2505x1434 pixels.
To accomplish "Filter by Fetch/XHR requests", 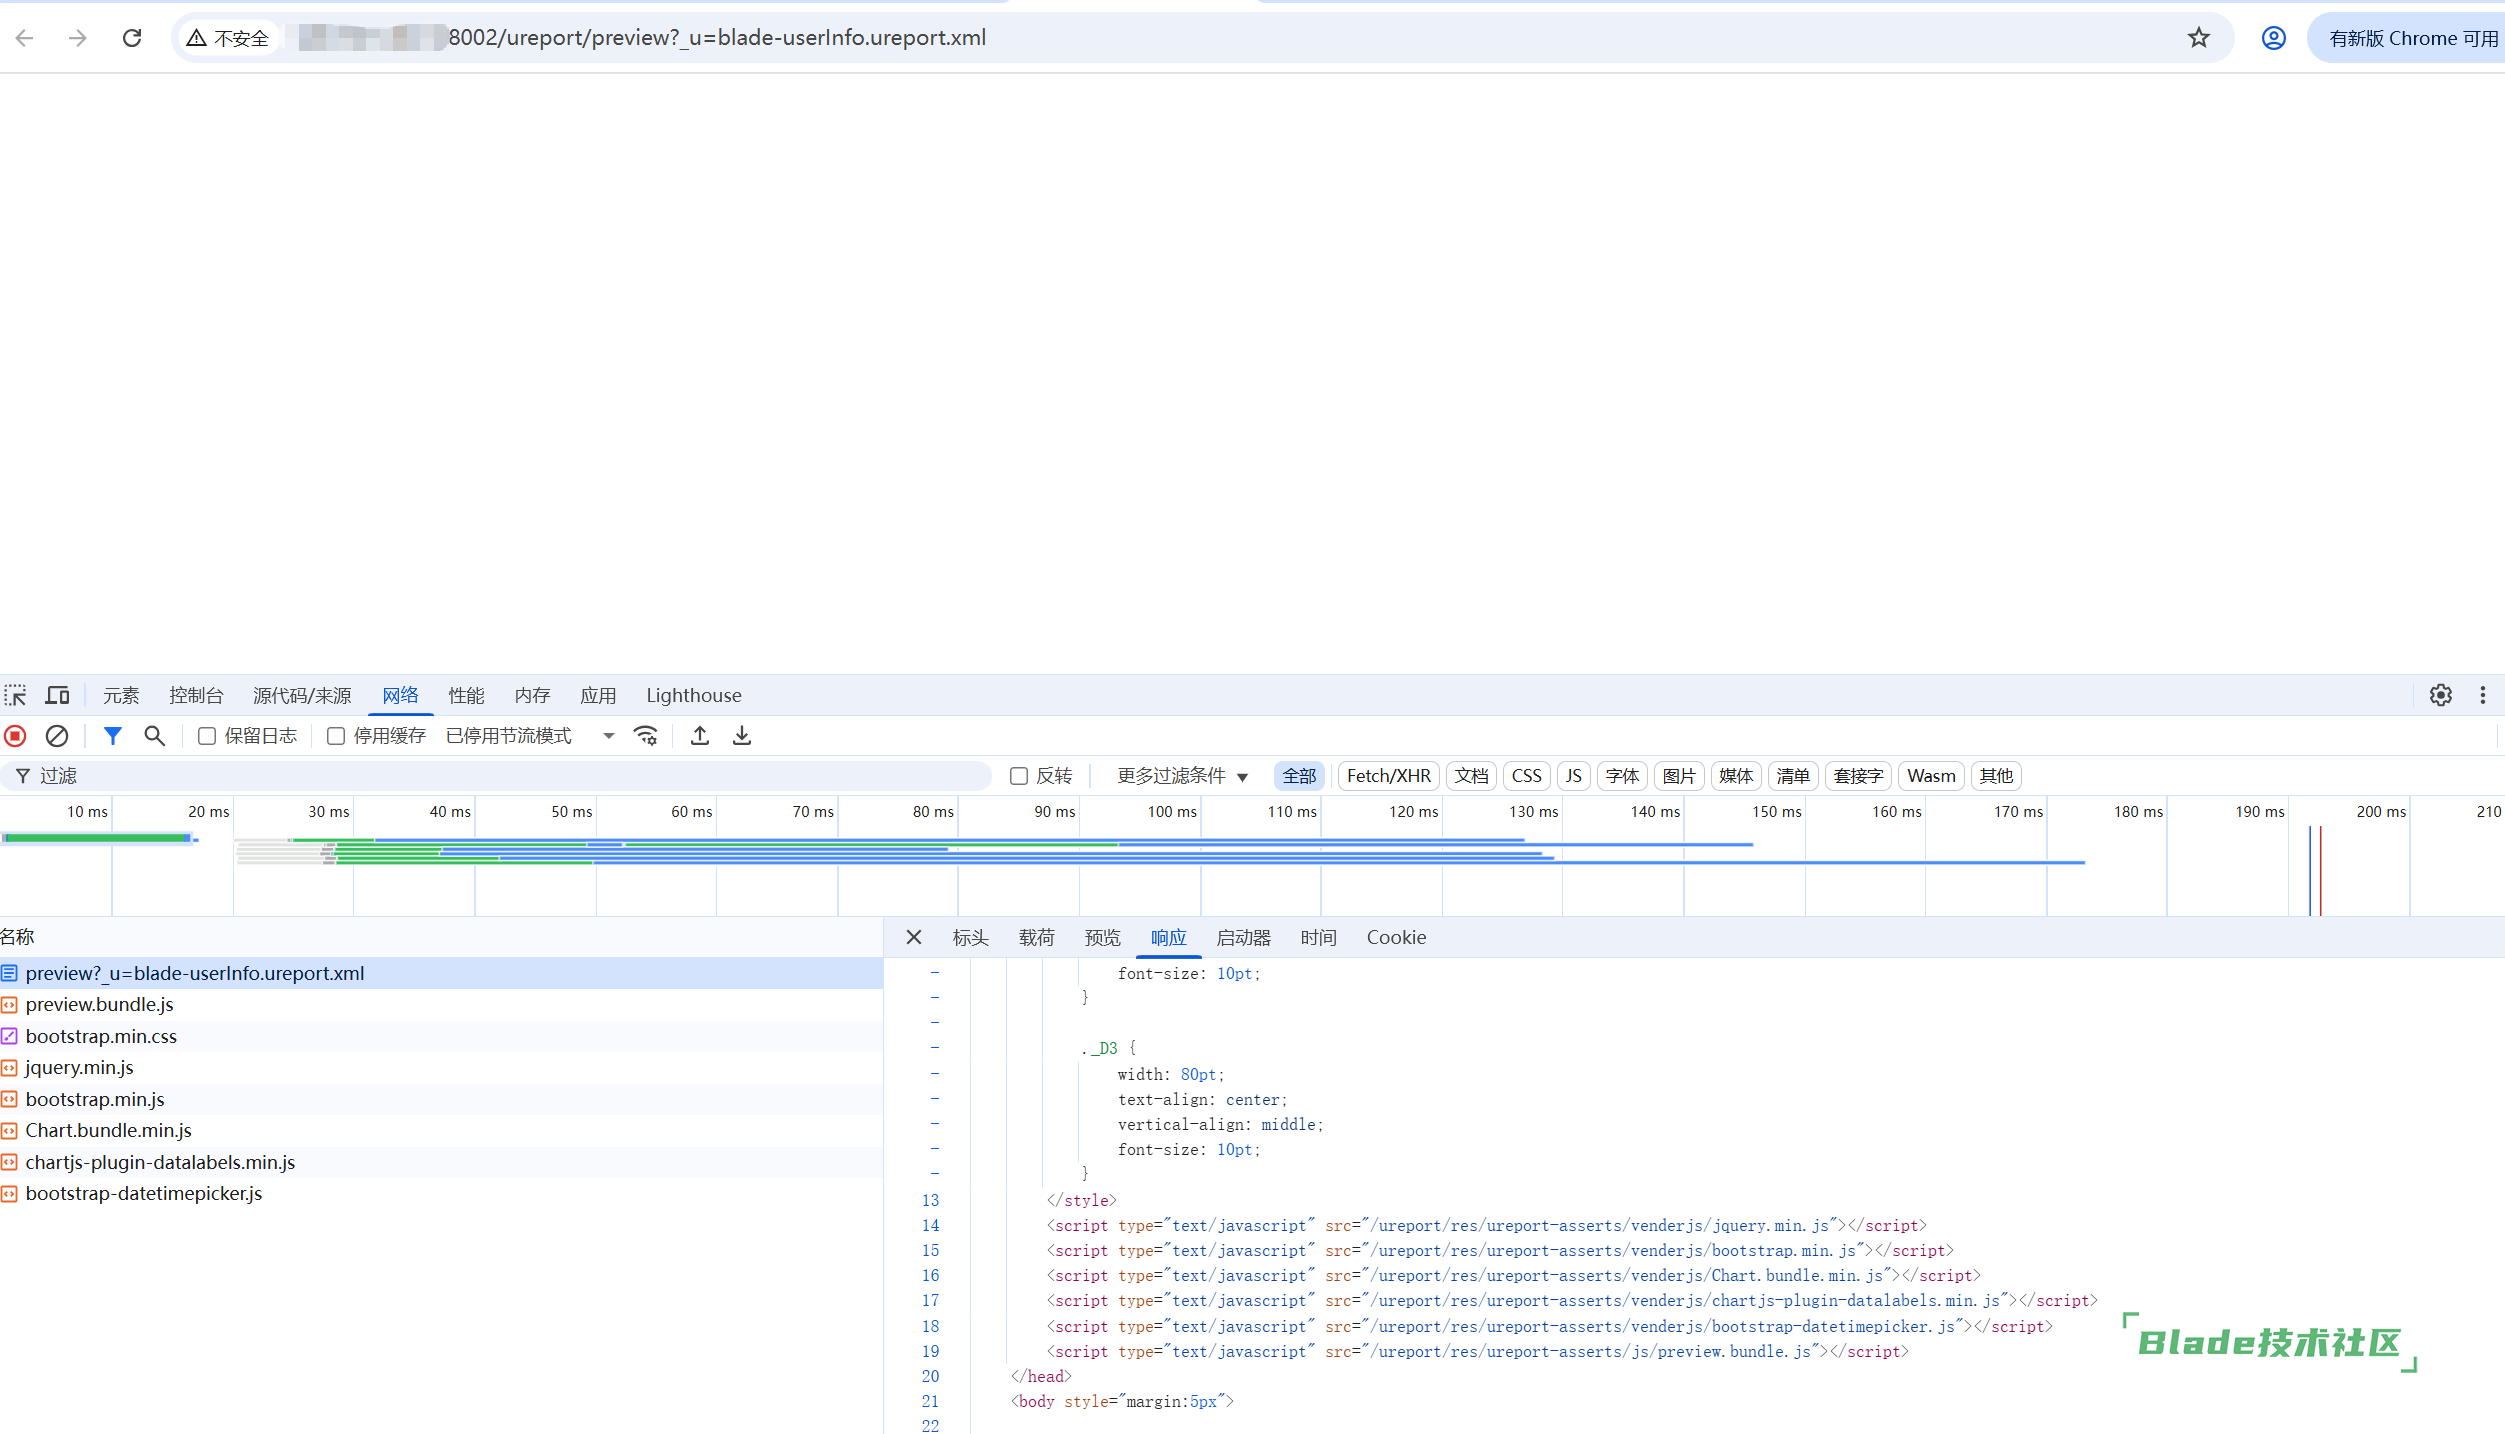I will pyautogui.click(x=1388, y=776).
